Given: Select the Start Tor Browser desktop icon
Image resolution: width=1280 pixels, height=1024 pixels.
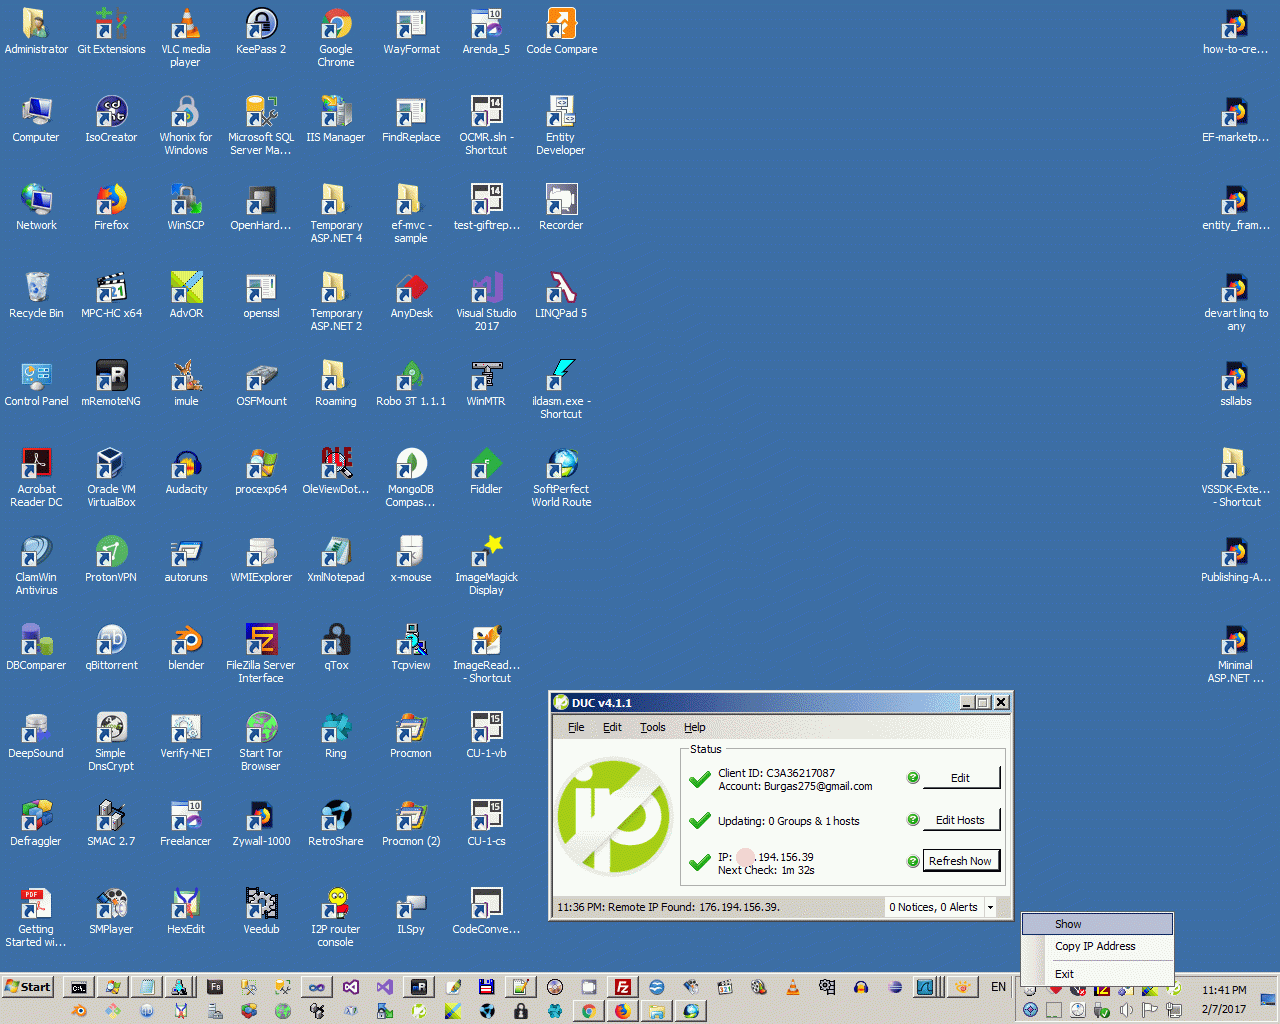Looking at the screenshot, I should point(261,742).
